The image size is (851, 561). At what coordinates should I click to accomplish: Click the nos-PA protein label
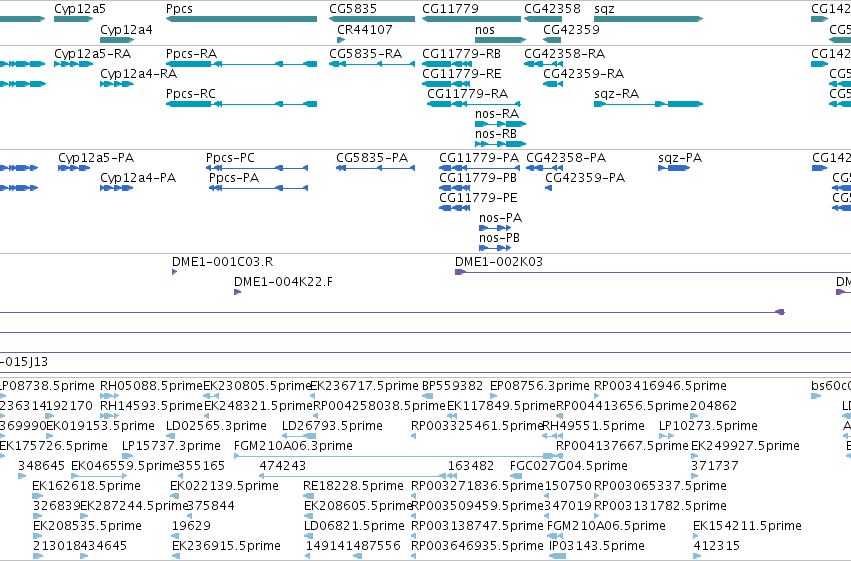coord(500,218)
